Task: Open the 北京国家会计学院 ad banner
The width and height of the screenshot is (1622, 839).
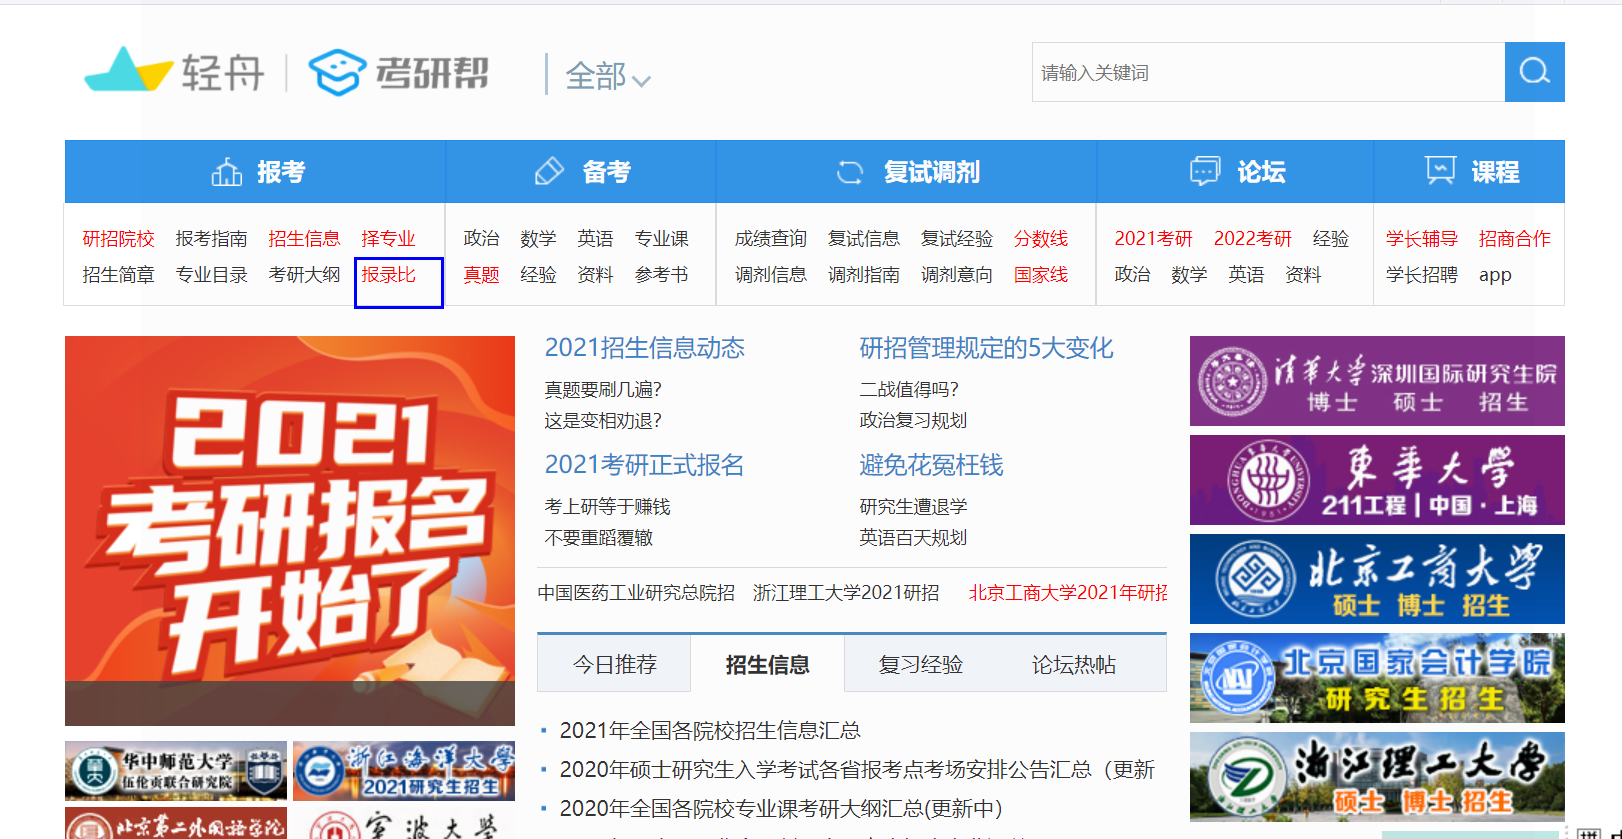Action: [x=1377, y=678]
